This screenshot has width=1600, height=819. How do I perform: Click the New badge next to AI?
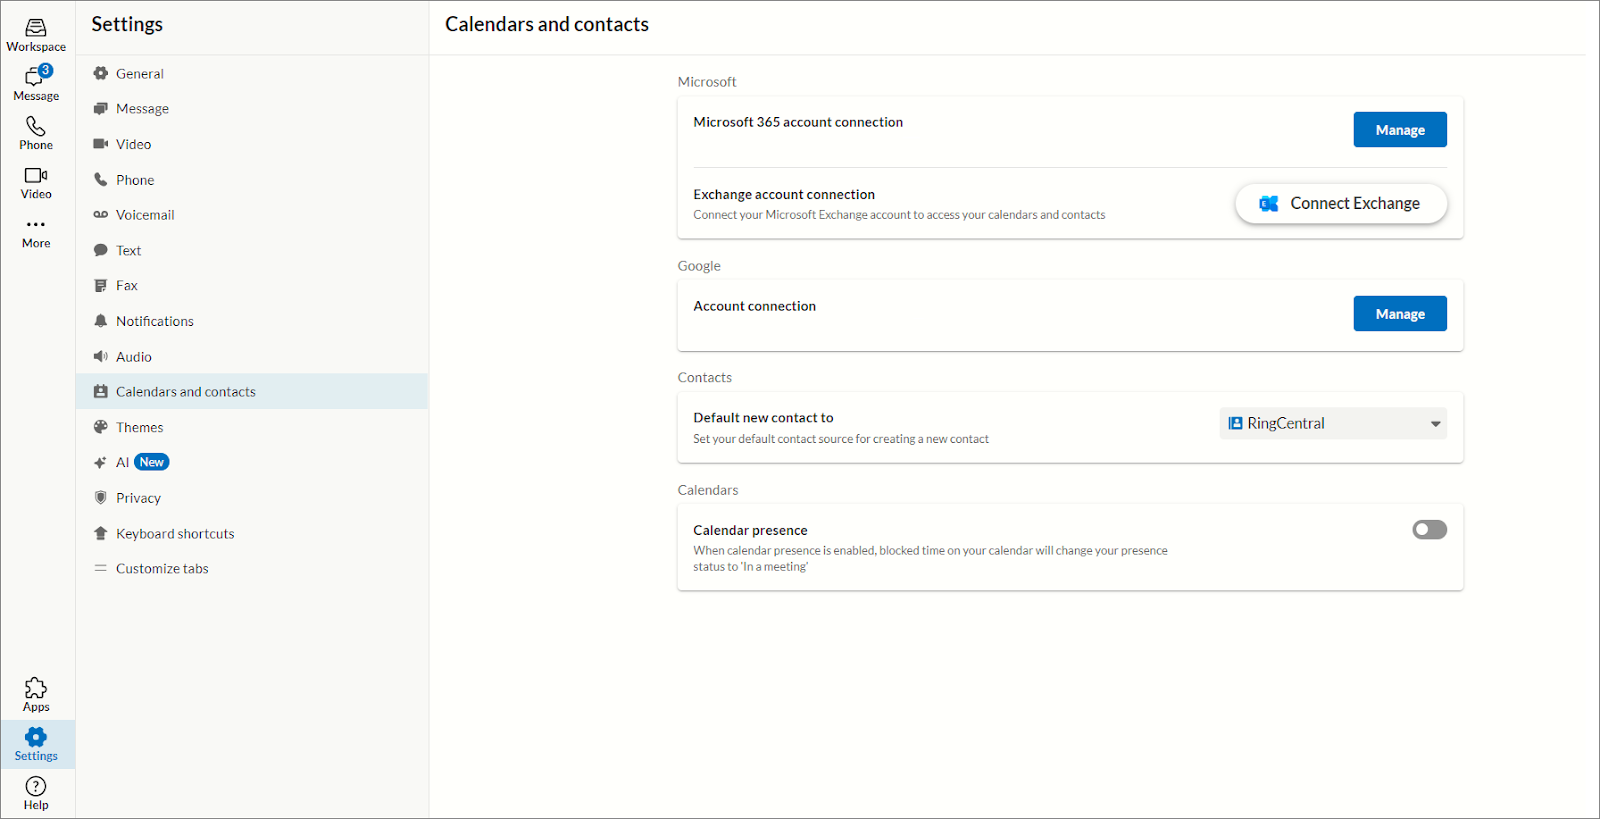152,462
